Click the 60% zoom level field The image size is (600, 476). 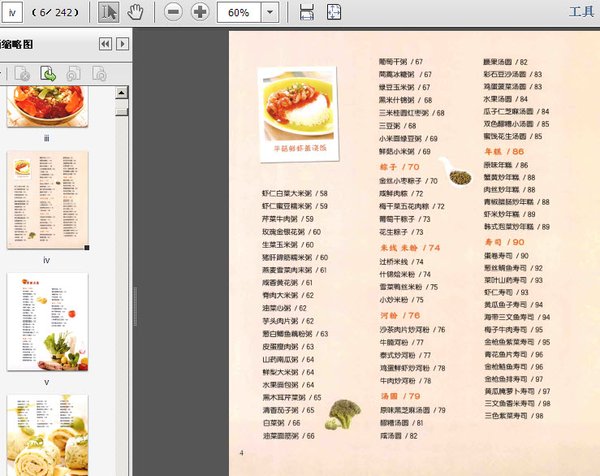[238, 12]
